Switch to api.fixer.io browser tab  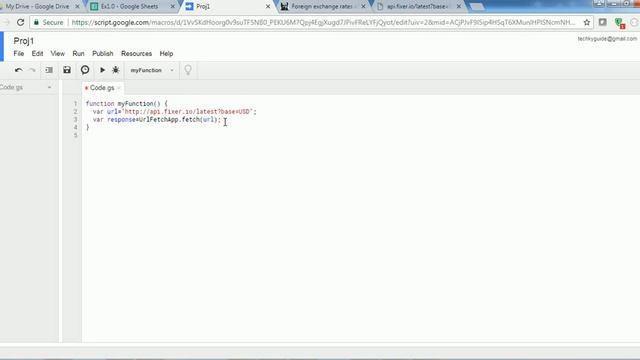pos(416,7)
